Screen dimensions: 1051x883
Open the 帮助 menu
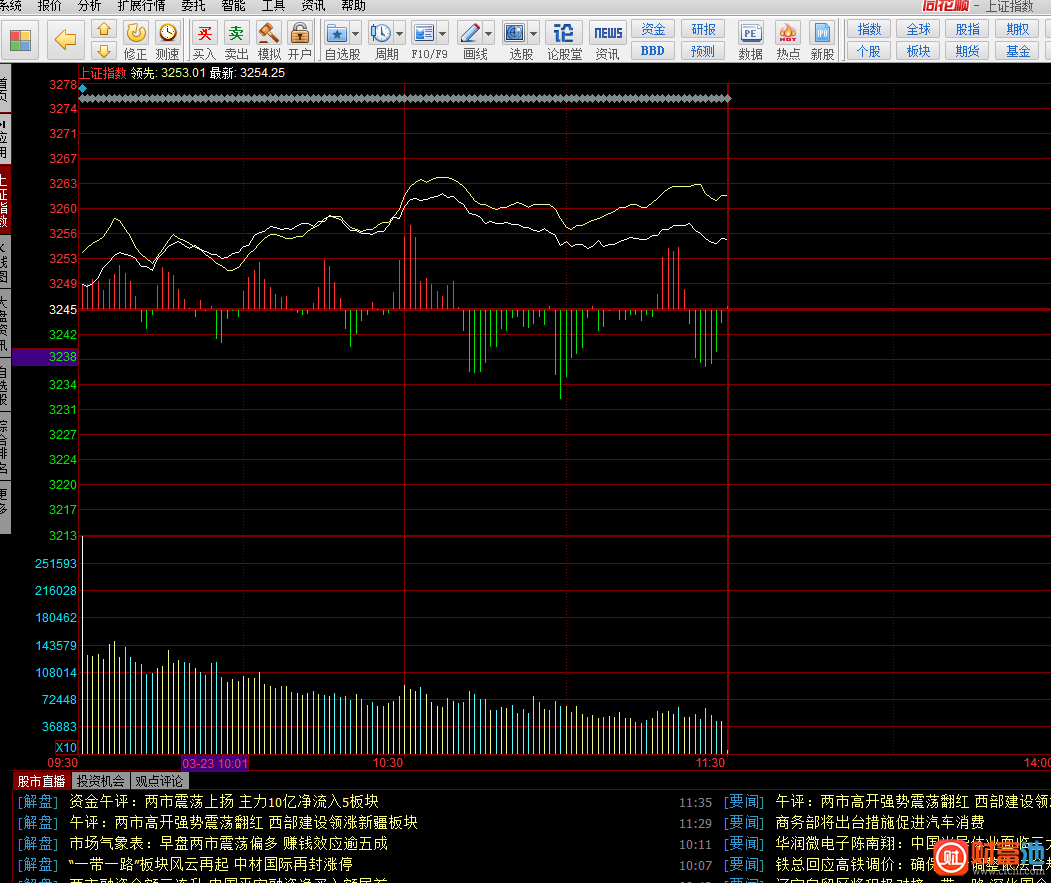click(x=353, y=6)
